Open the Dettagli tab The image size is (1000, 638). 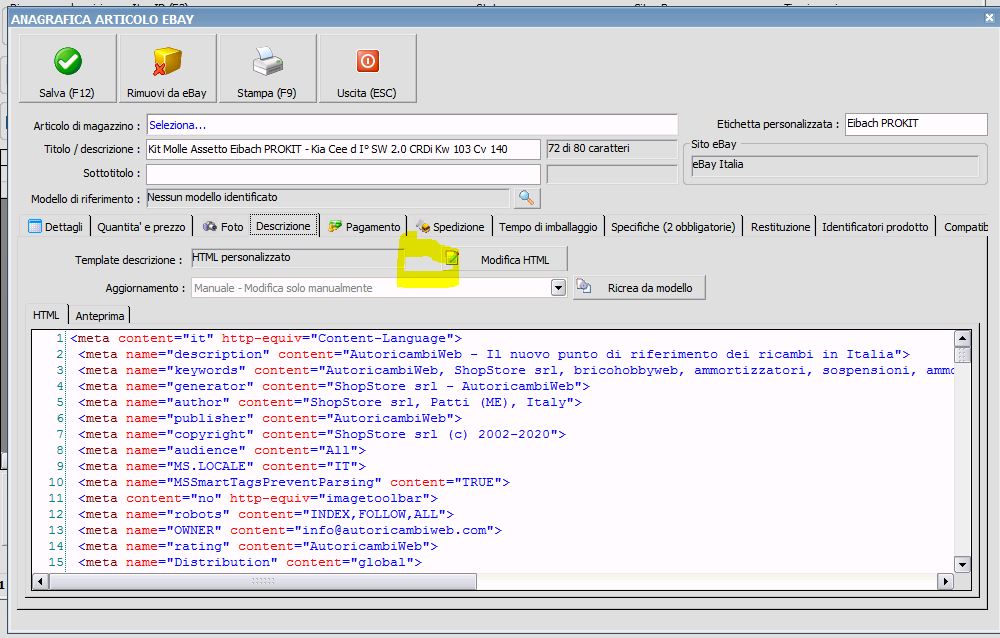coord(56,227)
